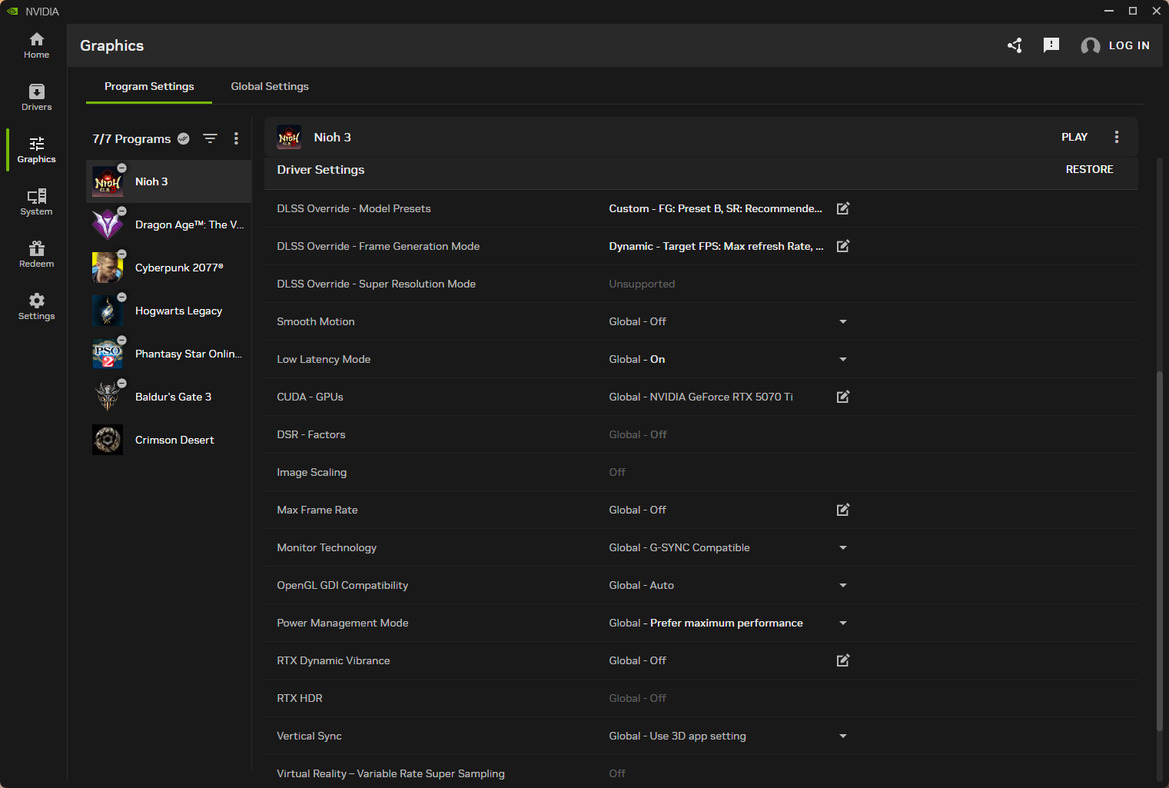Image resolution: width=1169 pixels, height=788 pixels.
Task: Select Crimson Desert in program list
Action: click(174, 440)
